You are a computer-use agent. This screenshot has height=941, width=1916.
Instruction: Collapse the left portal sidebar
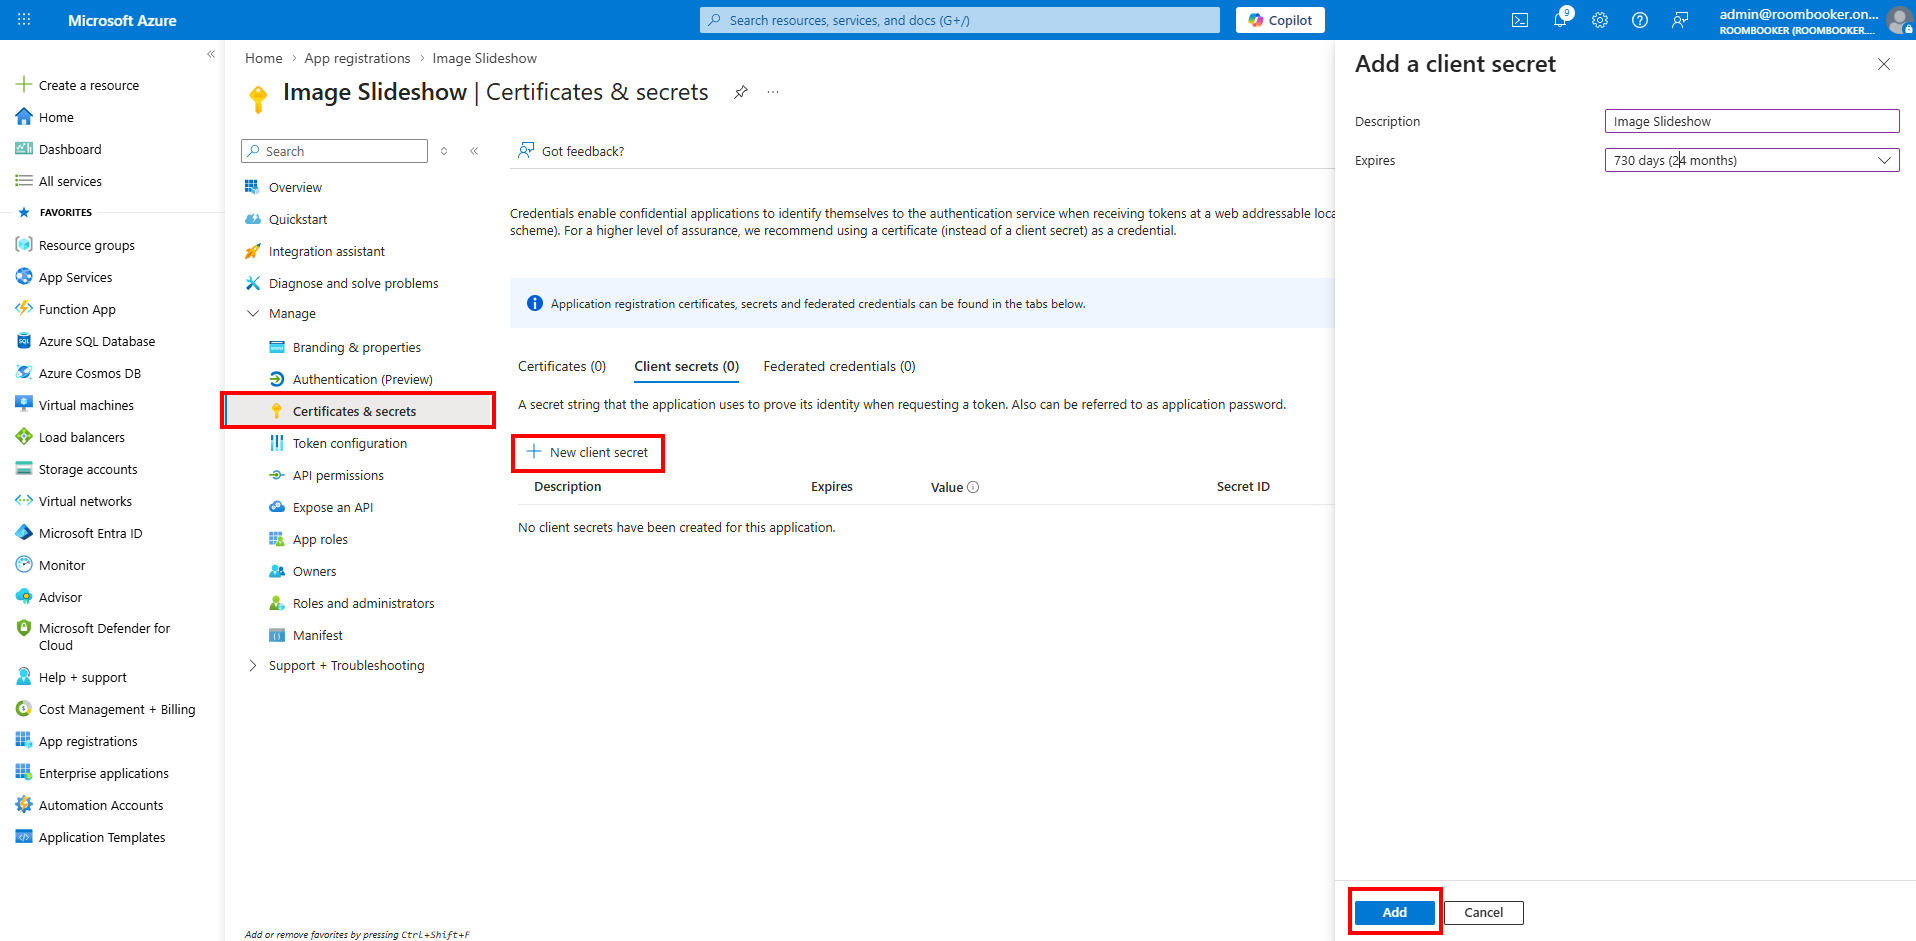tap(211, 54)
